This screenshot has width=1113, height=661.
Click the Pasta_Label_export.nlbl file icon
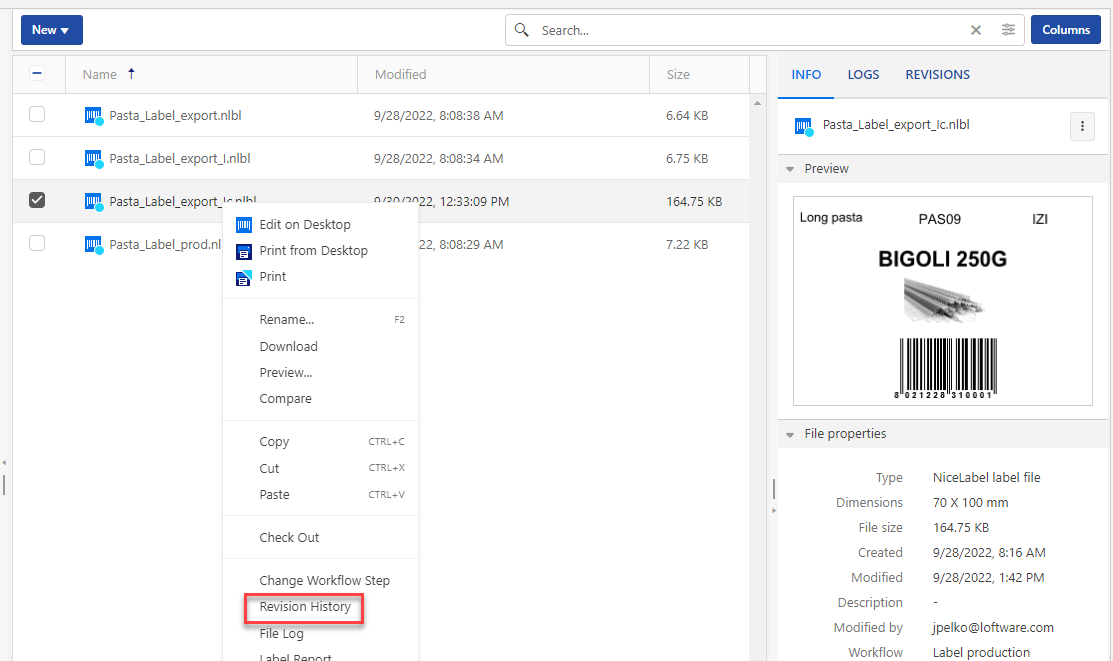click(94, 116)
